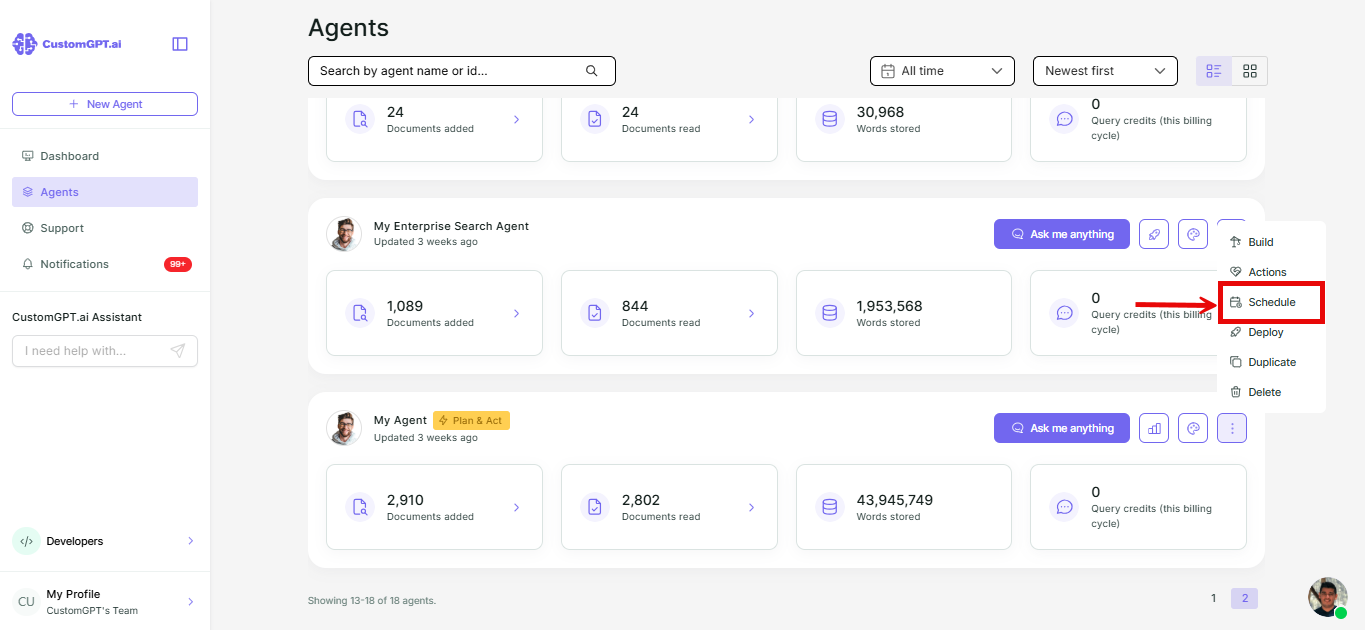Open the Newest first sort dropdown
The height and width of the screenshot is (630, 1365).
tap(1105, 71)
